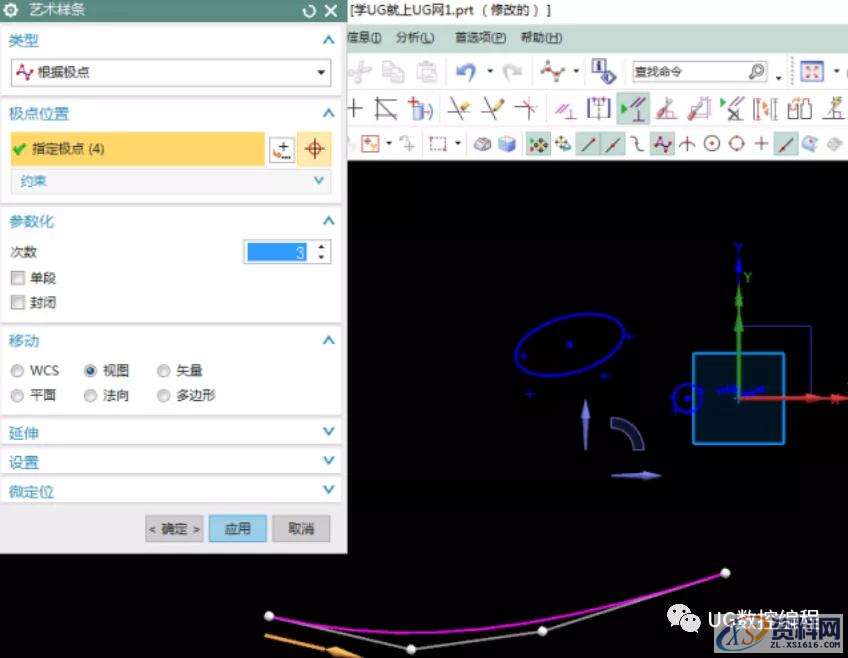Click the orange reticle icon beside 指定极点
Image resolution: width=848 pixels, height=658 pixels.
coord(314,148)
